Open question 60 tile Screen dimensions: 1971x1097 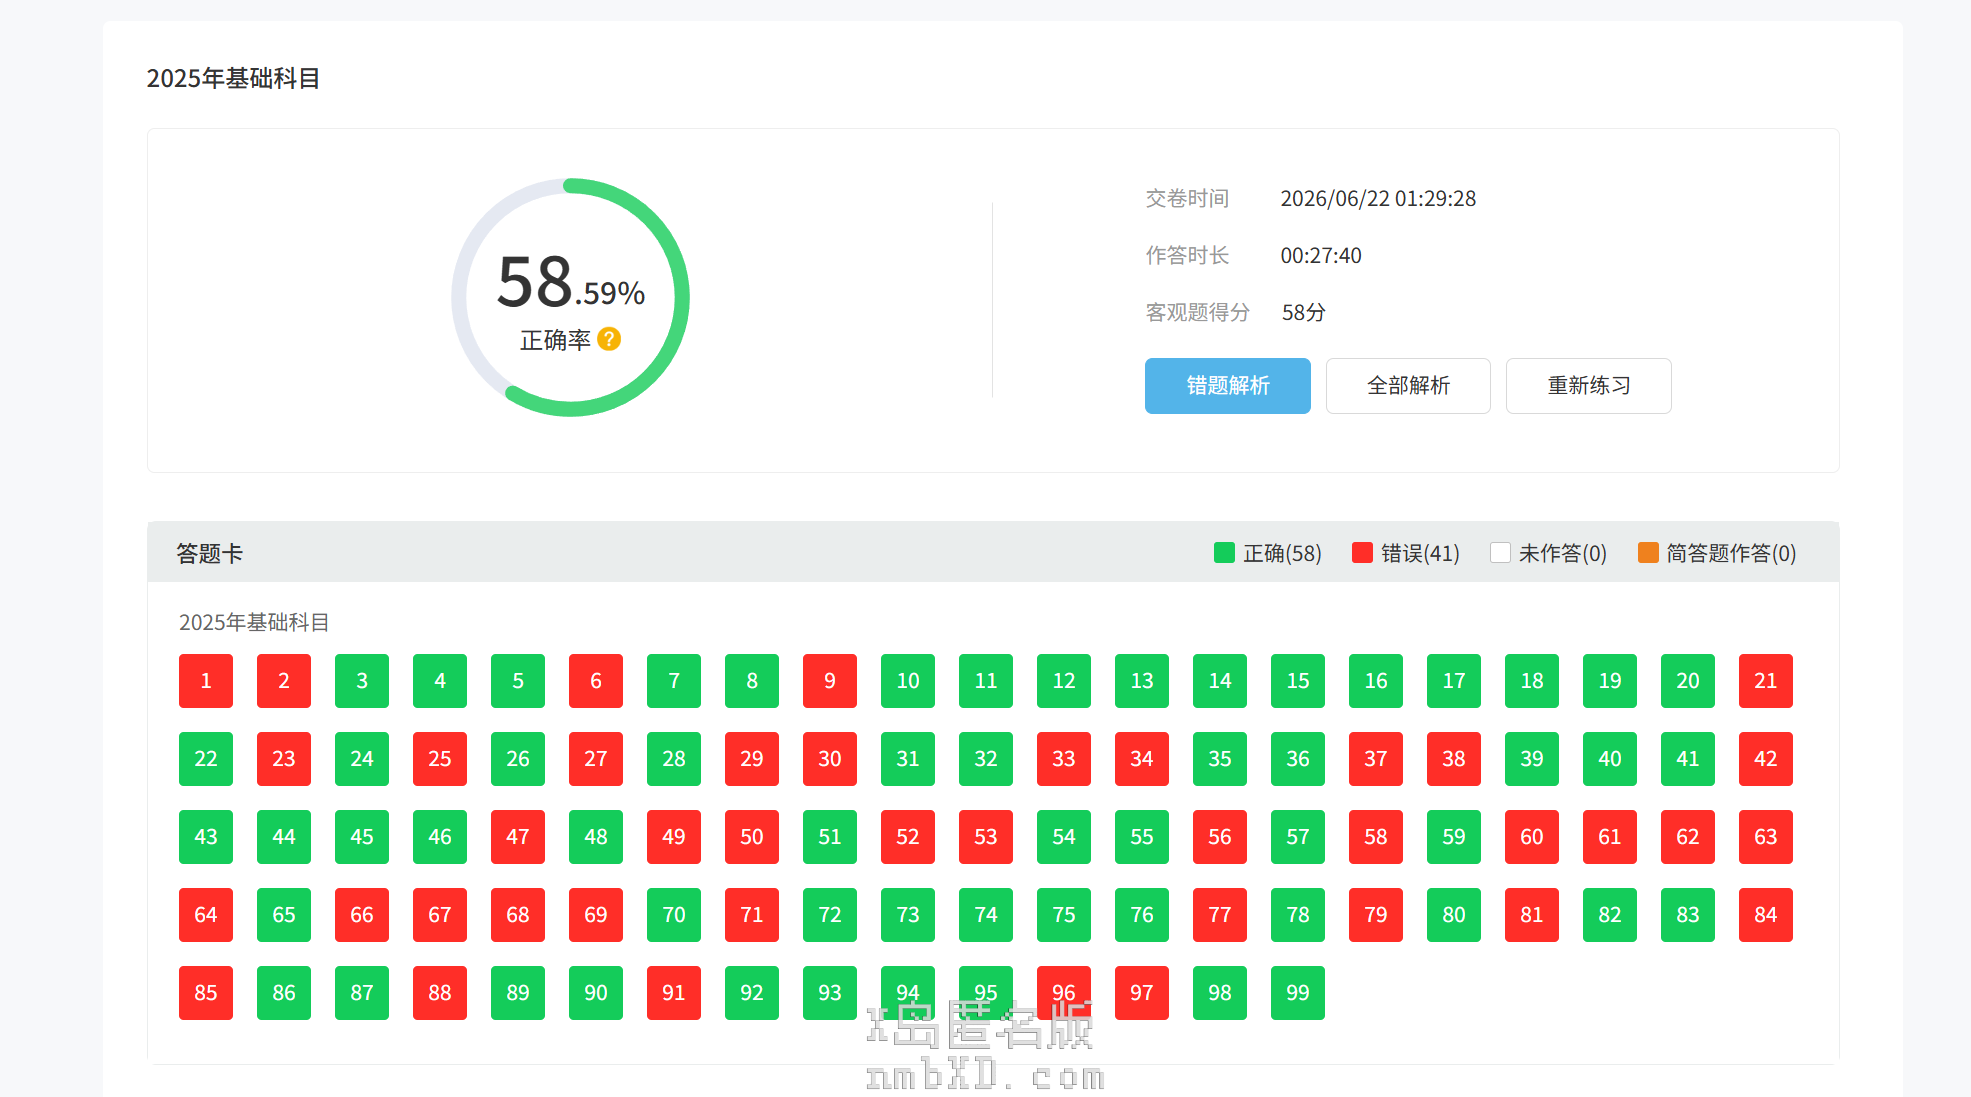coord(1532,837)
